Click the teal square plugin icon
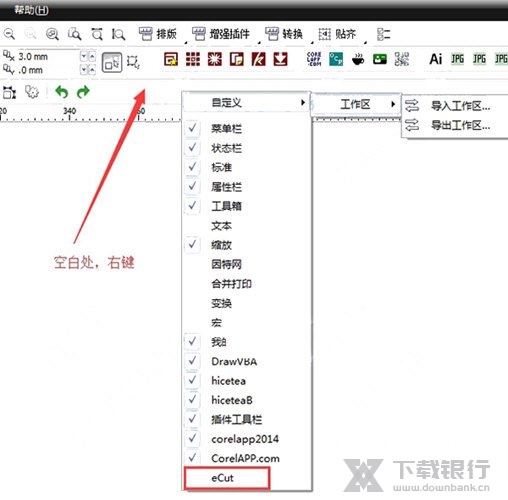This screenshot has height=500, width=508. 336,59
